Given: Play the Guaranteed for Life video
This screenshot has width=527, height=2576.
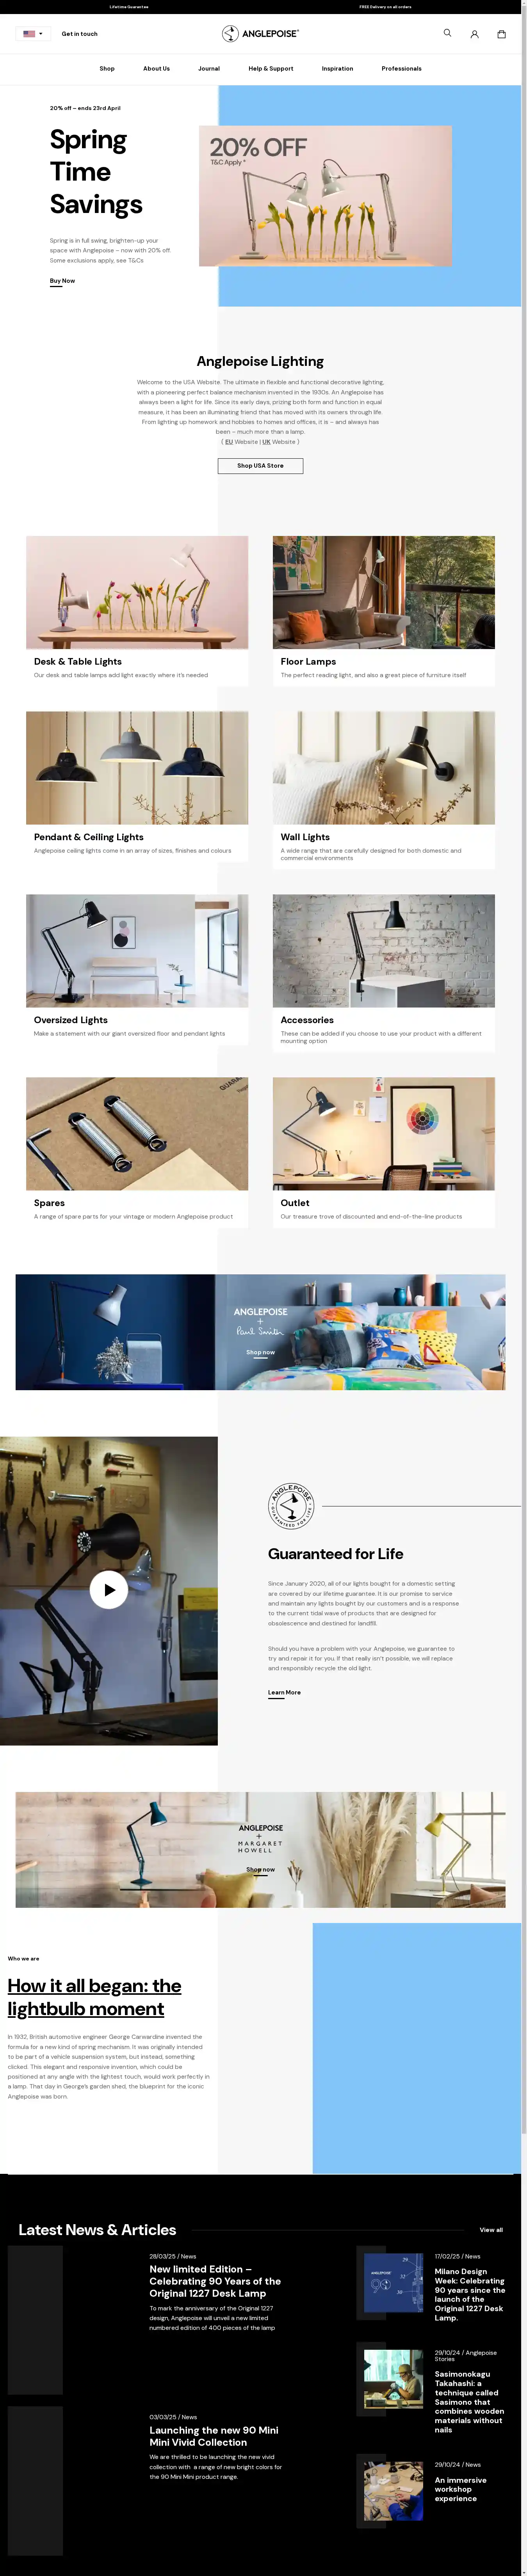Looking at the screenshot, I should [109, 1589].
